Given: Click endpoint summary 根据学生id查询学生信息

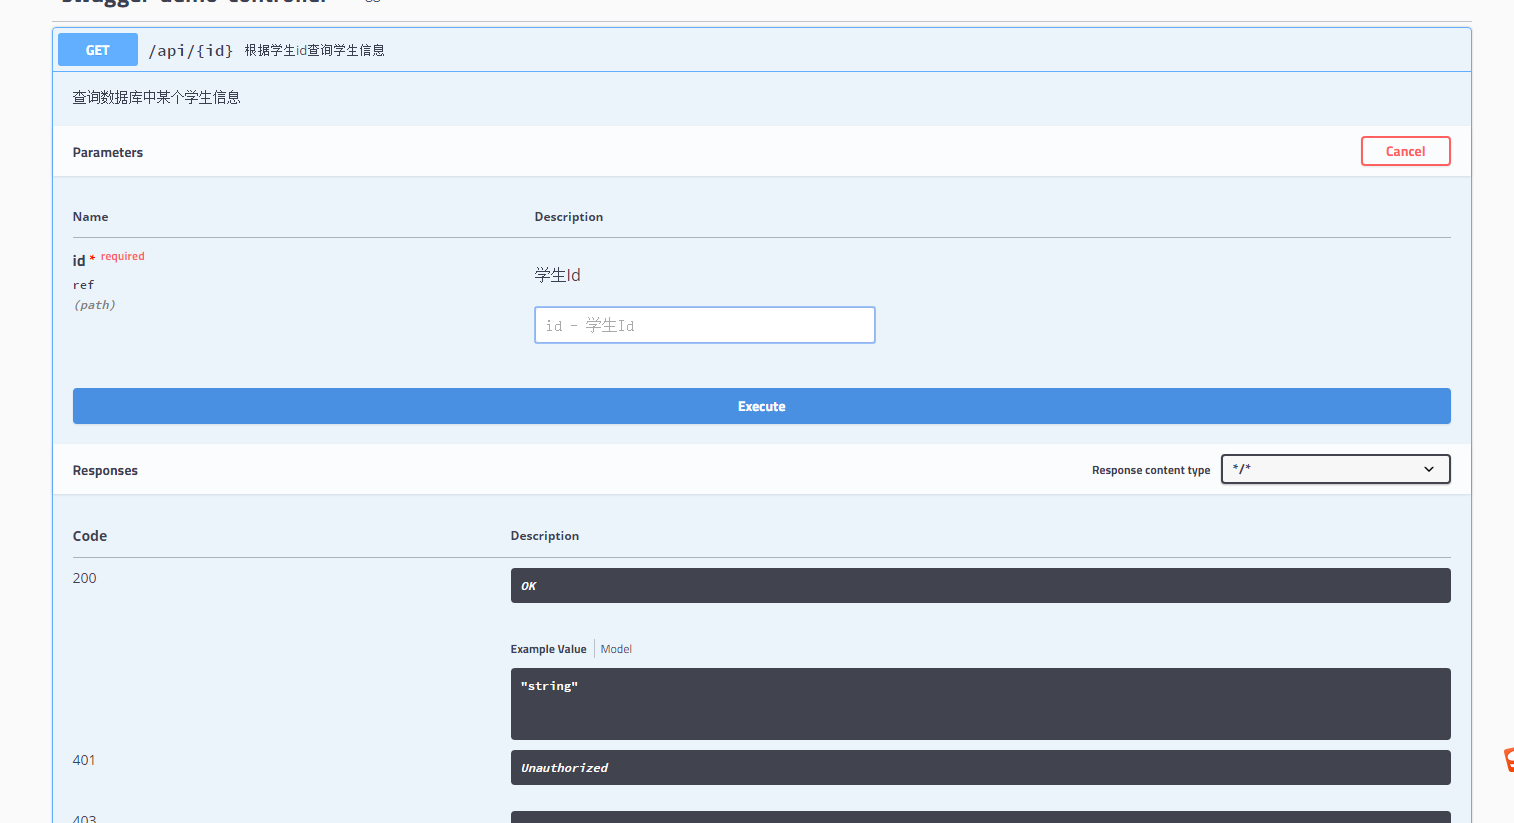Looking at the screenshot, I should click(314, 50).
